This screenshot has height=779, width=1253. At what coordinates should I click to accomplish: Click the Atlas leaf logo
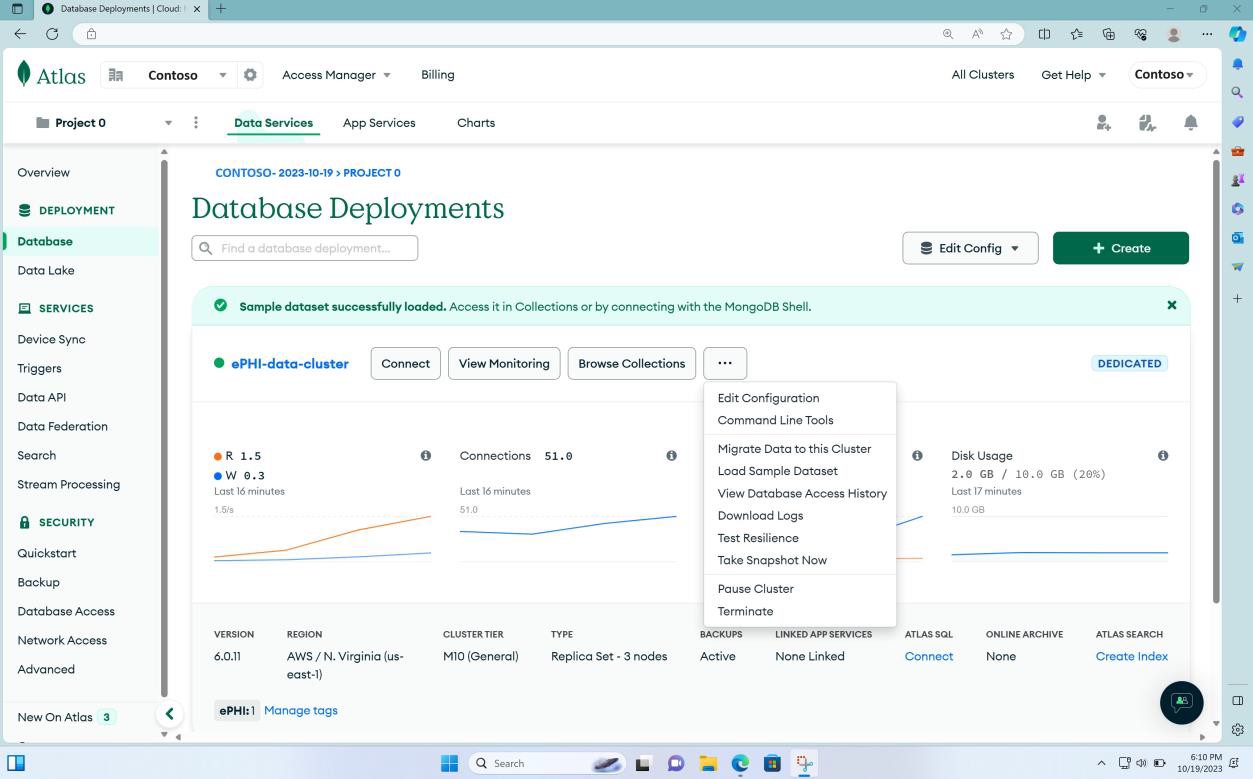pyautogui.click(x=22, y=73)
